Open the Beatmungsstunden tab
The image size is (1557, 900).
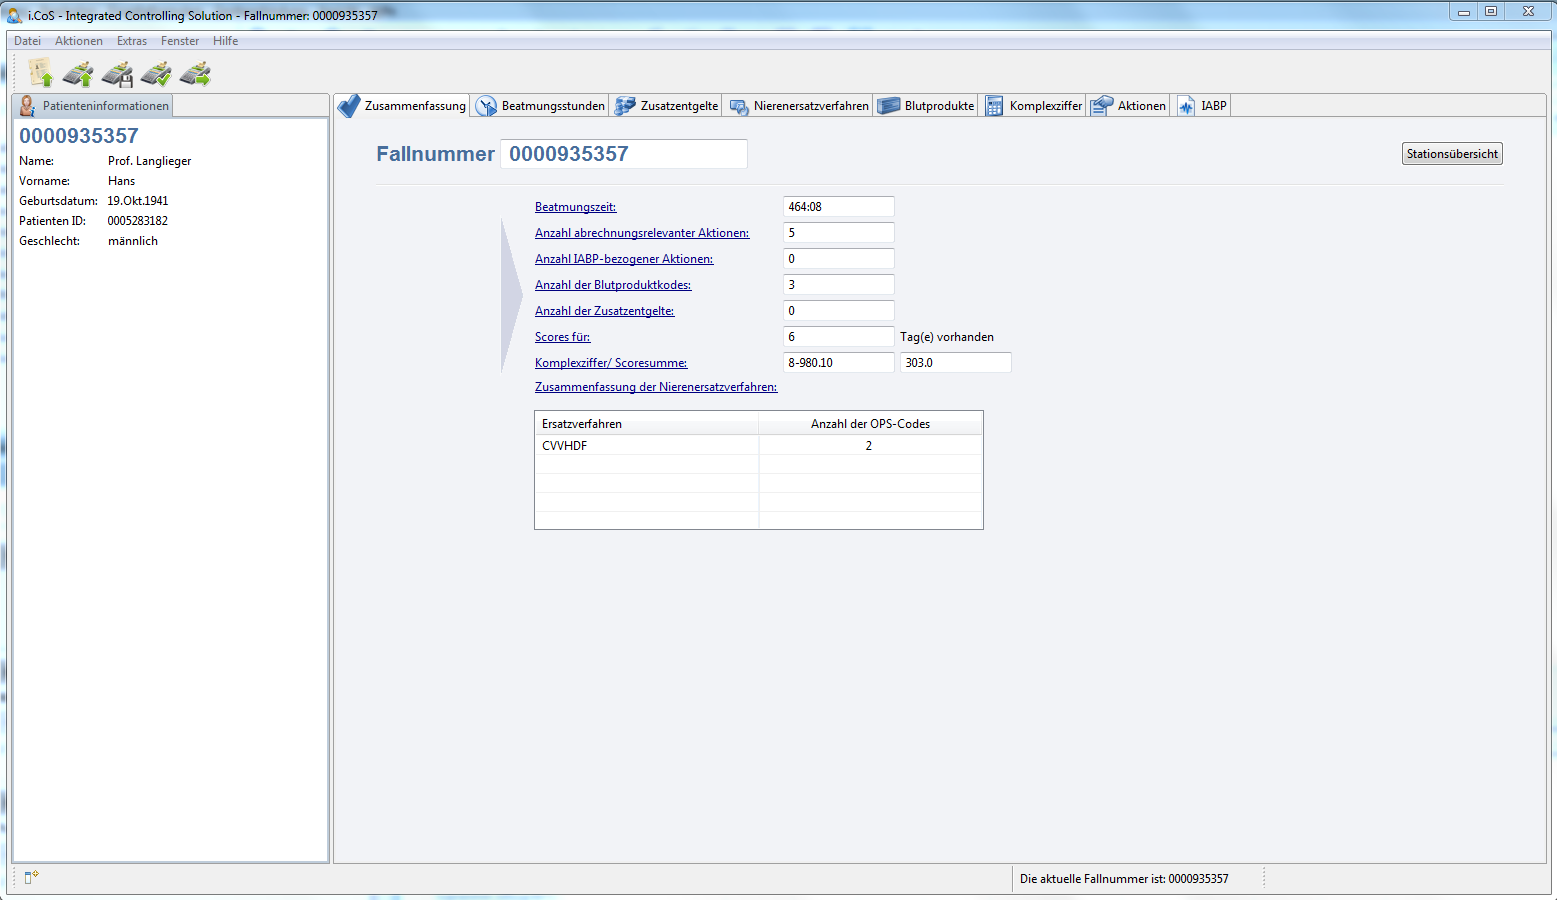(x=541, y=106)
